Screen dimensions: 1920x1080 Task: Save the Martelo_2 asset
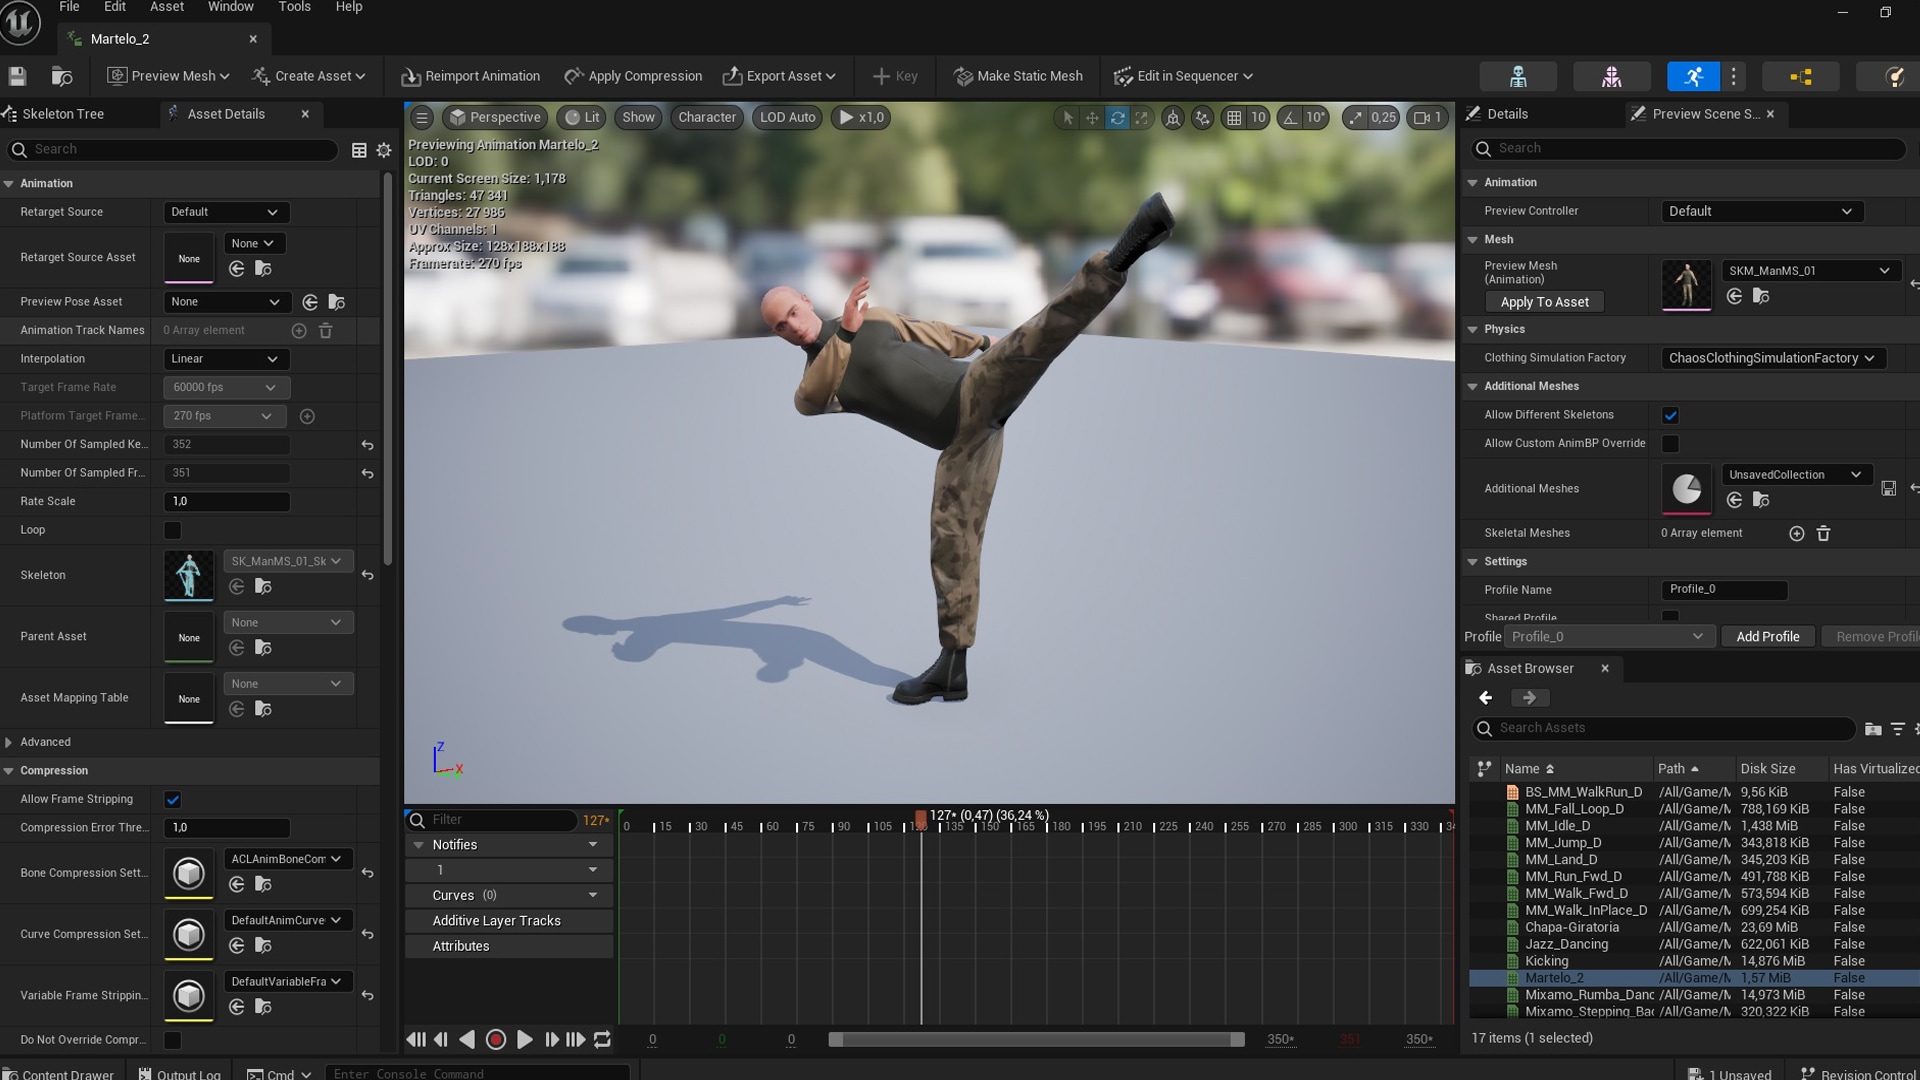17,75
